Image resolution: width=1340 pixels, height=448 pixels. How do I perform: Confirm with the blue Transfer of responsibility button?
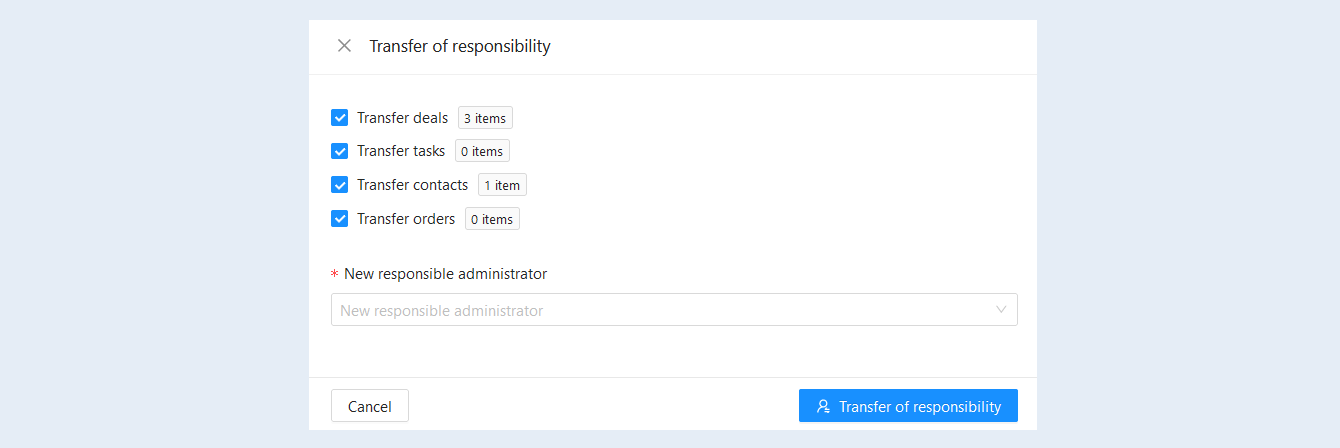[x=908, y=406]
